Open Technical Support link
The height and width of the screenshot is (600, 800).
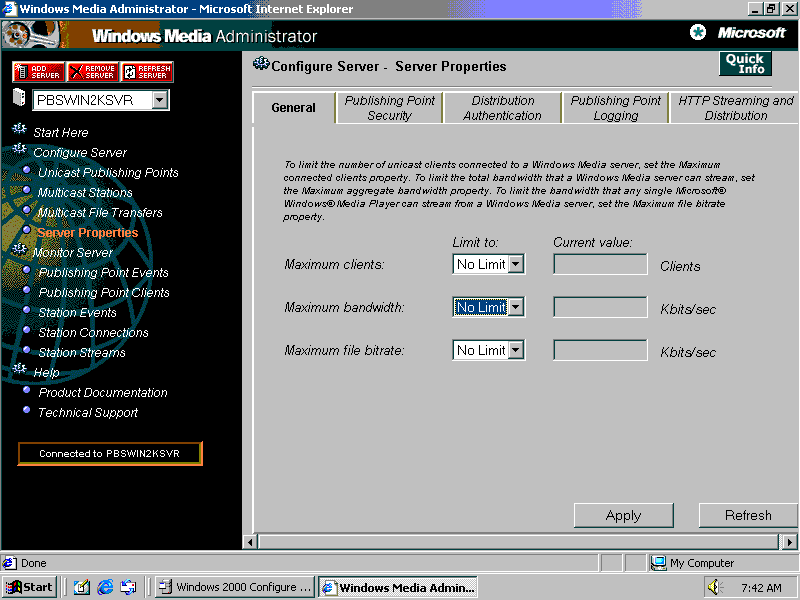tap(88, 412)
